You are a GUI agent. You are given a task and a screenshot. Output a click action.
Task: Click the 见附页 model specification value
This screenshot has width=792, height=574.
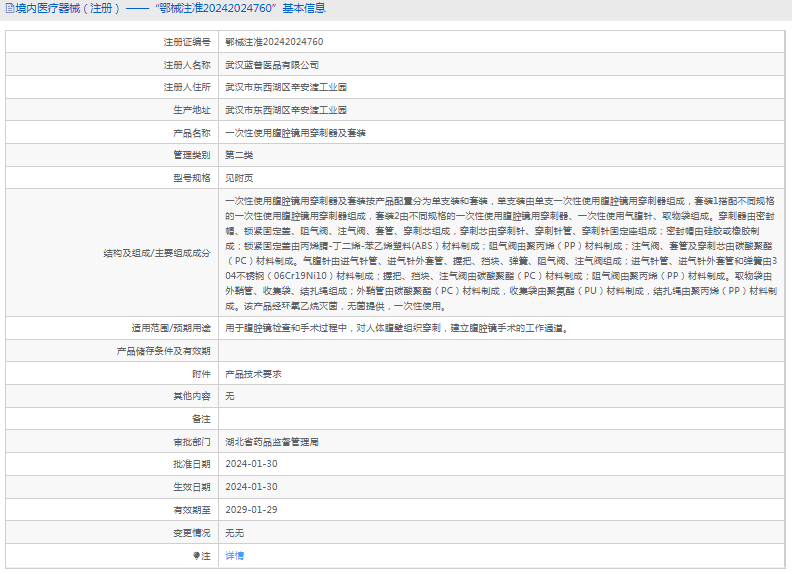(x=239, y=178)
